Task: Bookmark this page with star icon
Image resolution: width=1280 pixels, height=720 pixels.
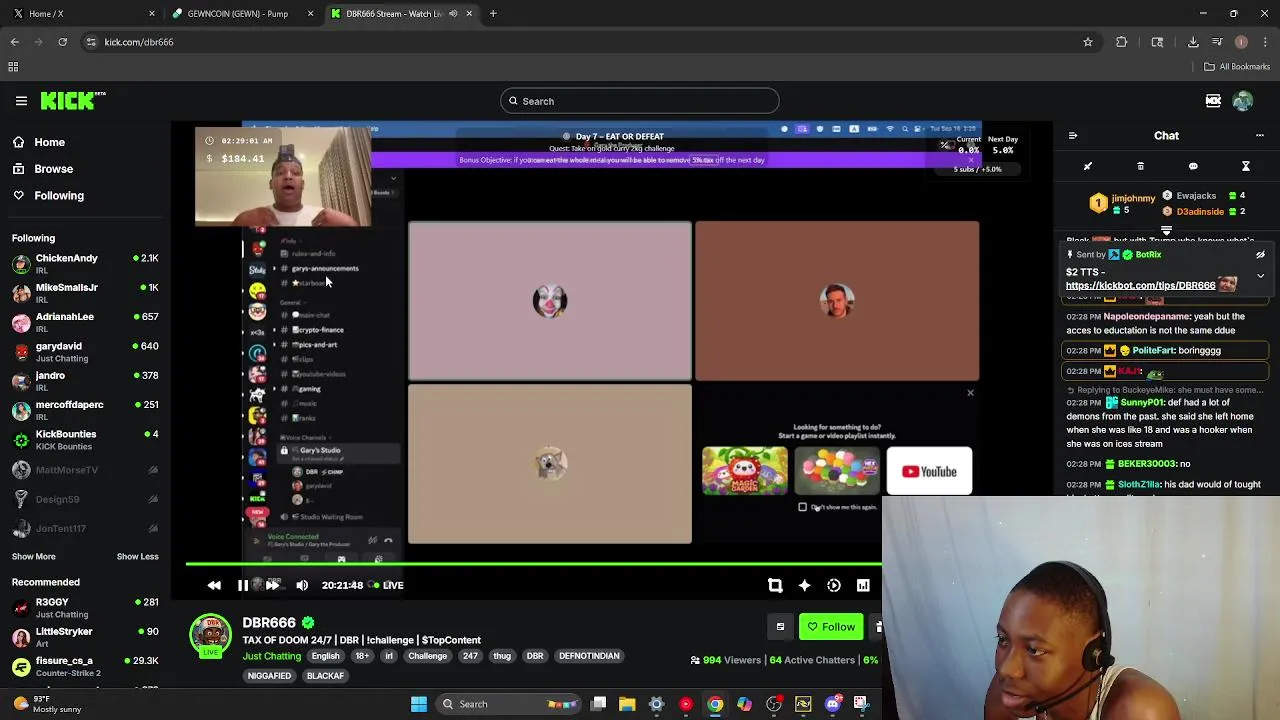Action: 1088,42
